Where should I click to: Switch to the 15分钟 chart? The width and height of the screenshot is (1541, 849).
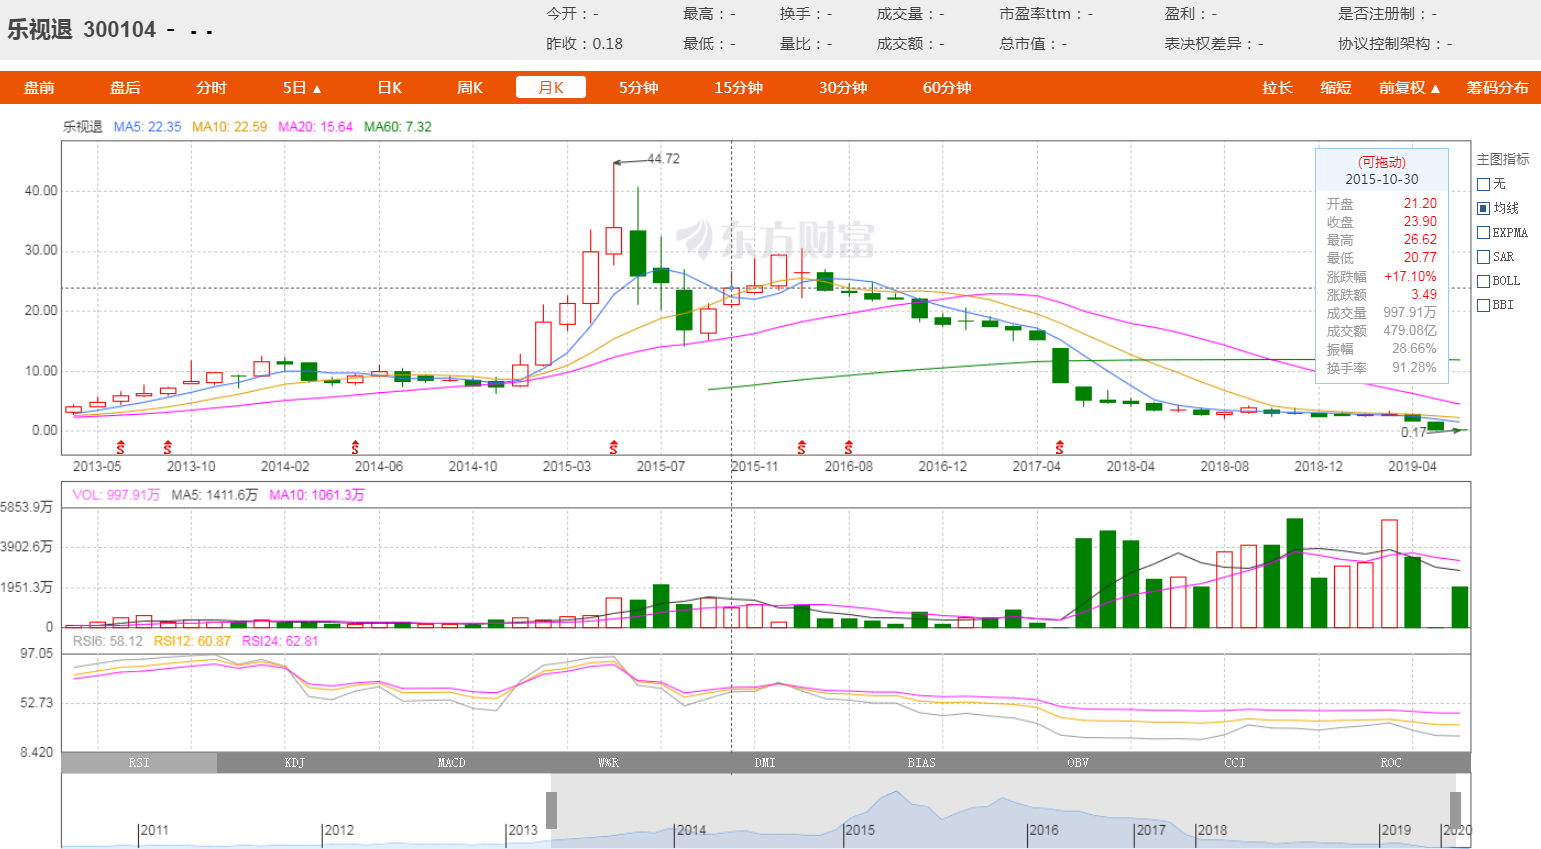click(738, 88)
